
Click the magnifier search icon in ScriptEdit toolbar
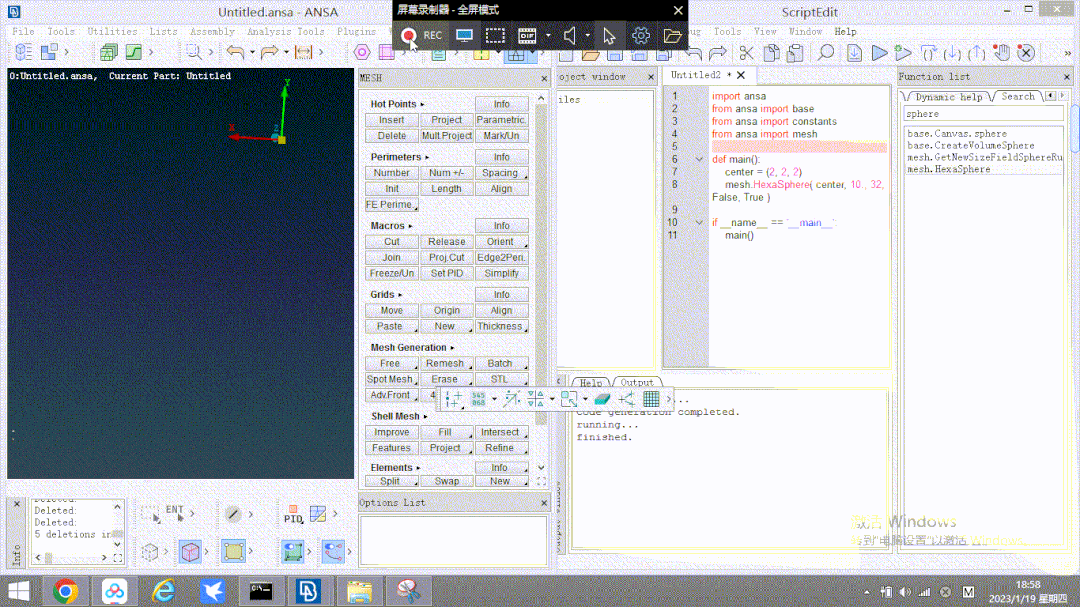[827, 53]
